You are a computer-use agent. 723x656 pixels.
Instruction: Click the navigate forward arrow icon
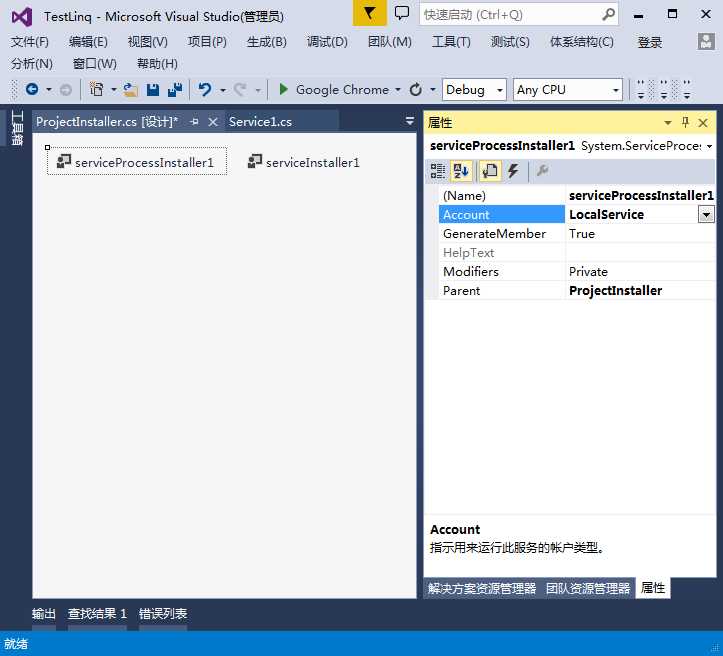[x=66, y=89]
